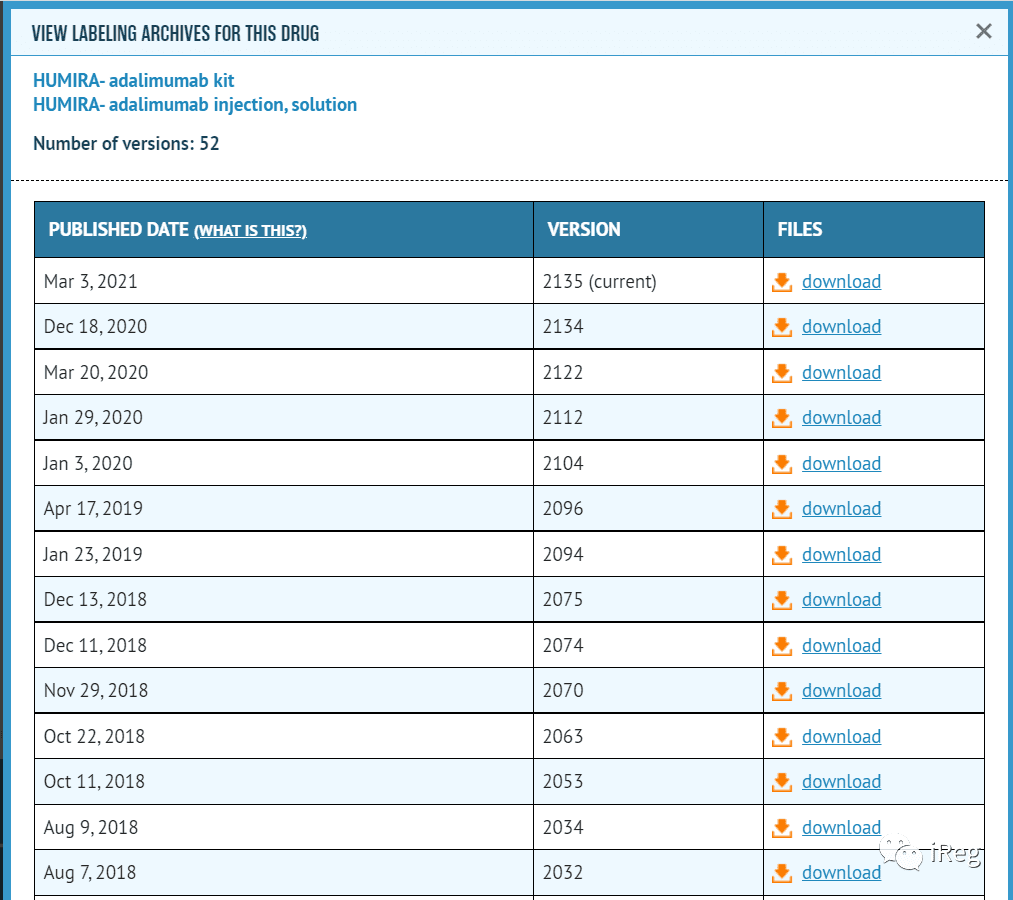Select the 'Jan 23, 2019' date cell
The width and height of the screenshot is (1013, 900).
pyautogui.click(x=284, y=554)
